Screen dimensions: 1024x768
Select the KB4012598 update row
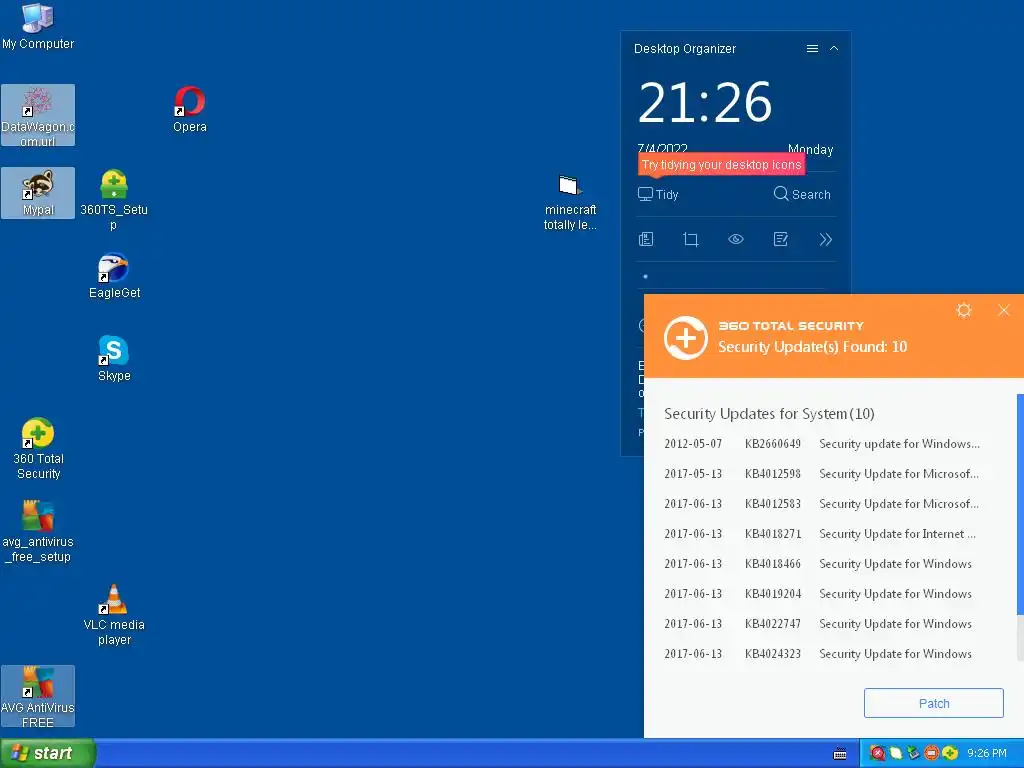point(822,474)
